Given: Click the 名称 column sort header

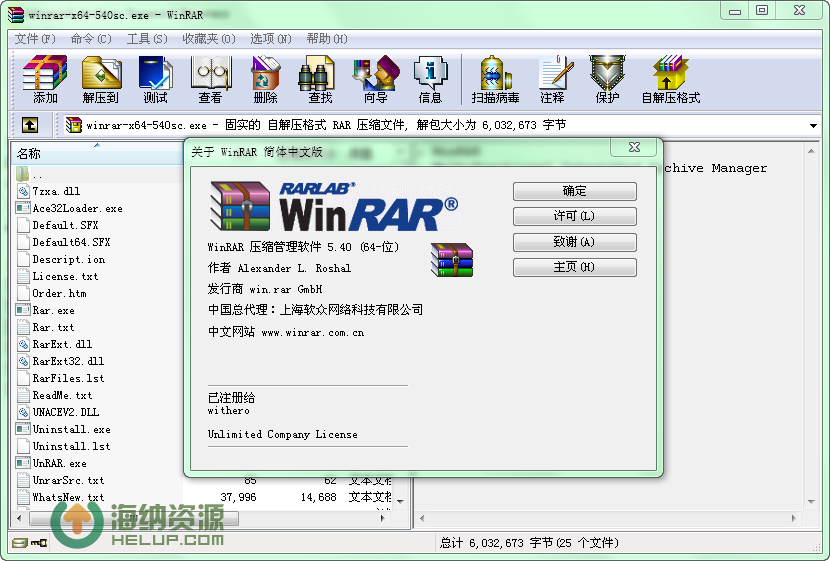Looking at the screenshot, I should 97,153.
